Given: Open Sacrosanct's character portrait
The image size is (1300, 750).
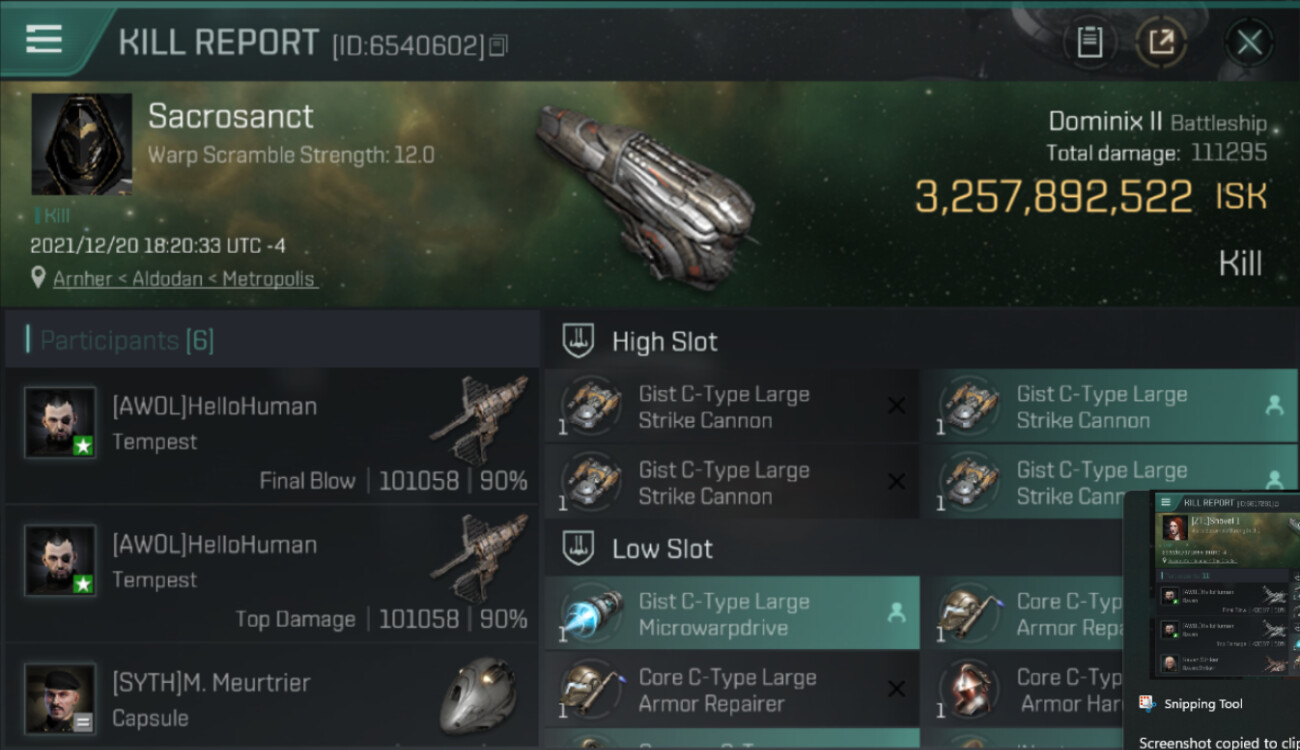Looking at the screenshot, I should [x=81, y=144].
